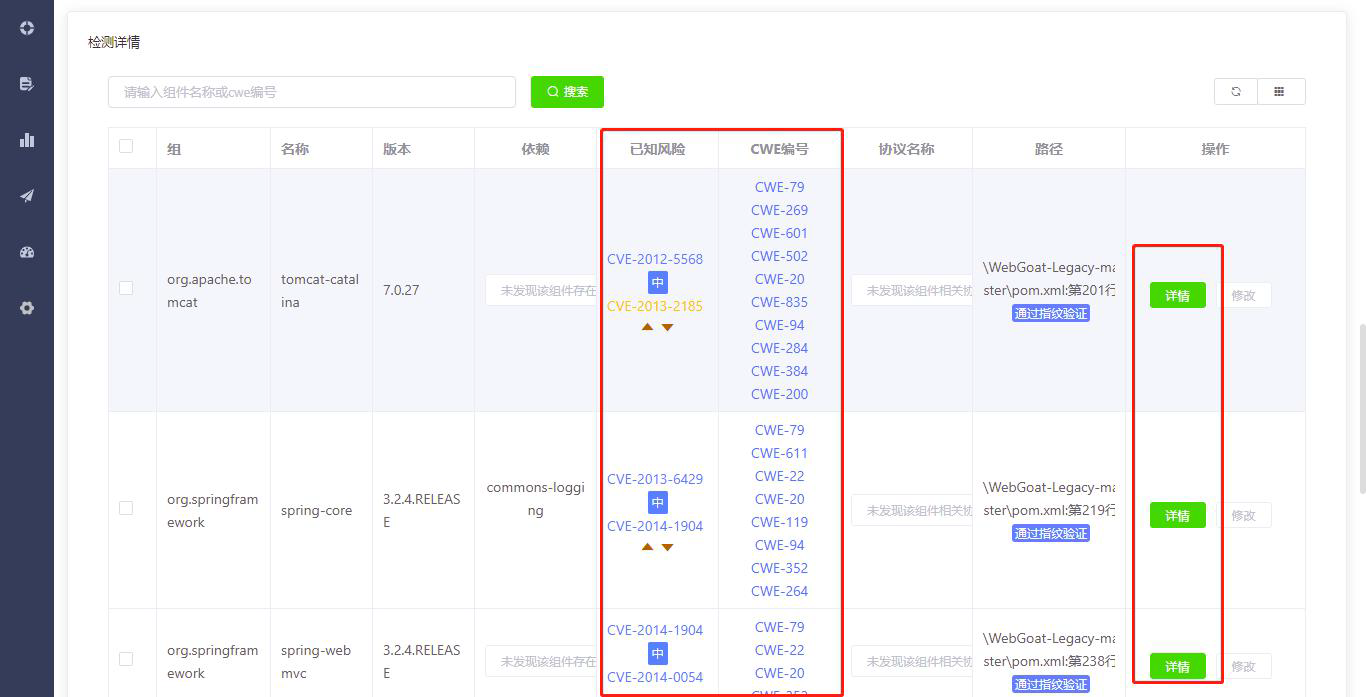Open the bar chart statistics sidebar icon
This screenshot has height=697, width=1366.
27,140
